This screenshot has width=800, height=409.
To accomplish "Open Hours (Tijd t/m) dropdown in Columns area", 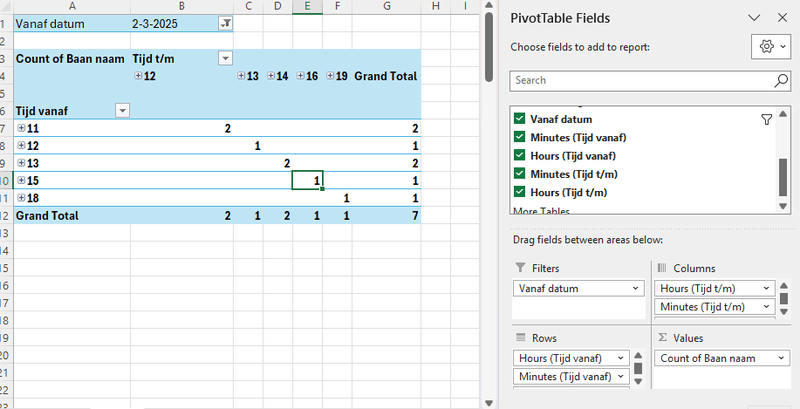I will click(766, 288).
